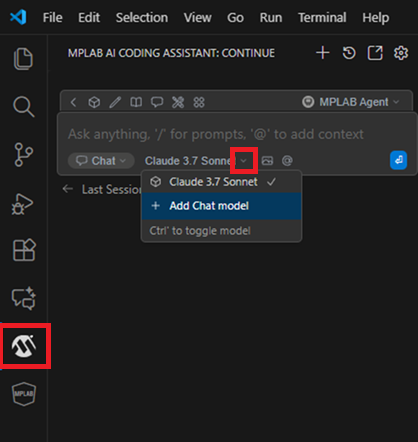Select Claude 3.7 Sonnet in model list

(x=222, y=182)
